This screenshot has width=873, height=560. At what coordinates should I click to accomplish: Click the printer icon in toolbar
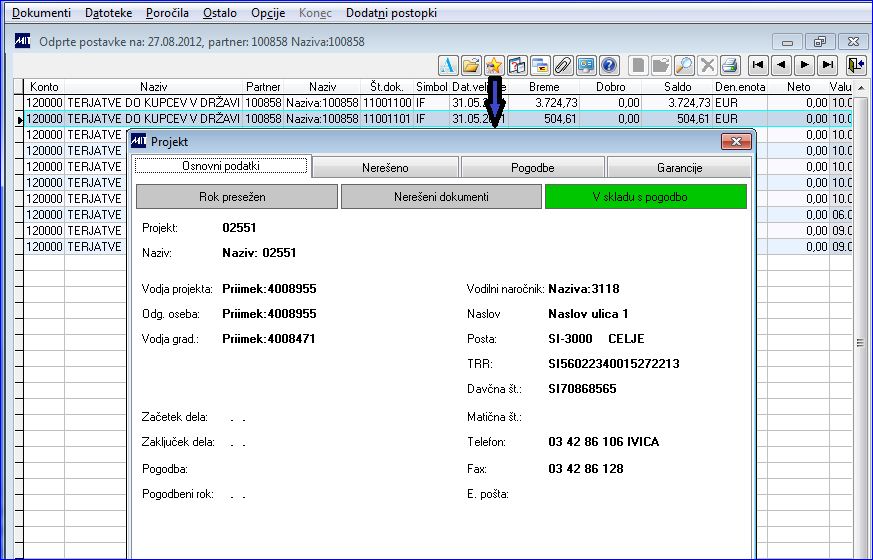pyautogui.click(x=730, y=65)
